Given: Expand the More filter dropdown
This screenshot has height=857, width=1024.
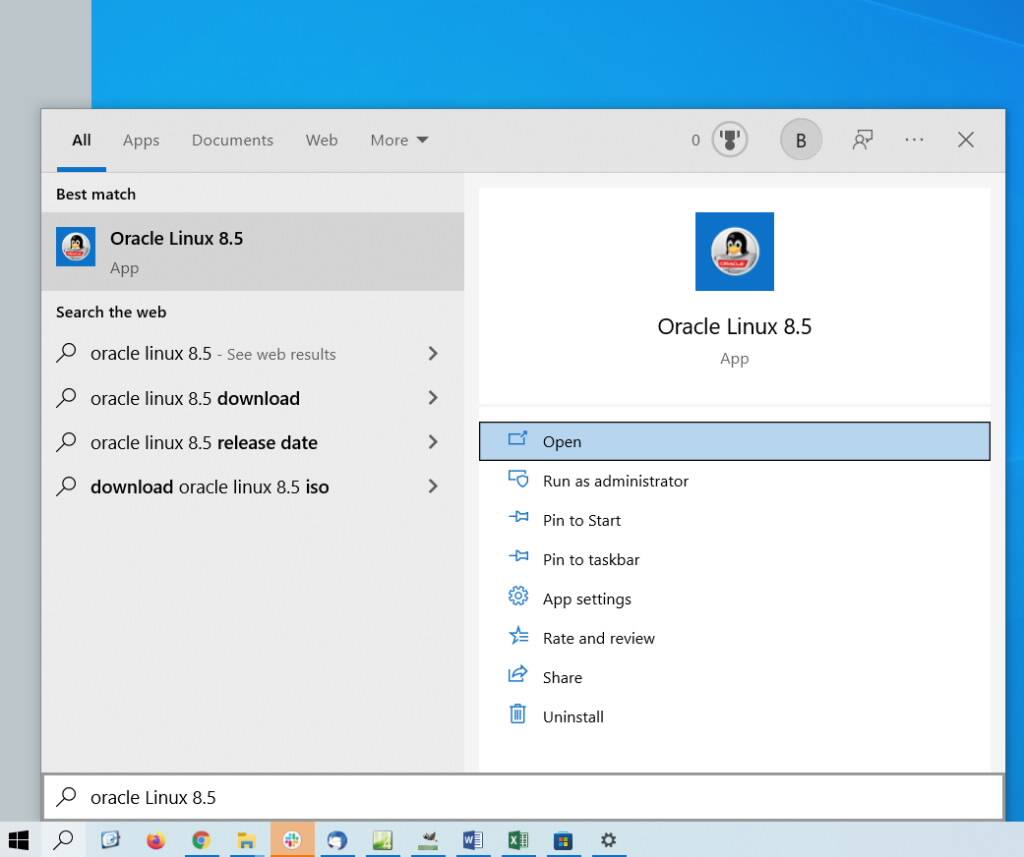Looking at the screenshot, I should [x=398, y=140].
